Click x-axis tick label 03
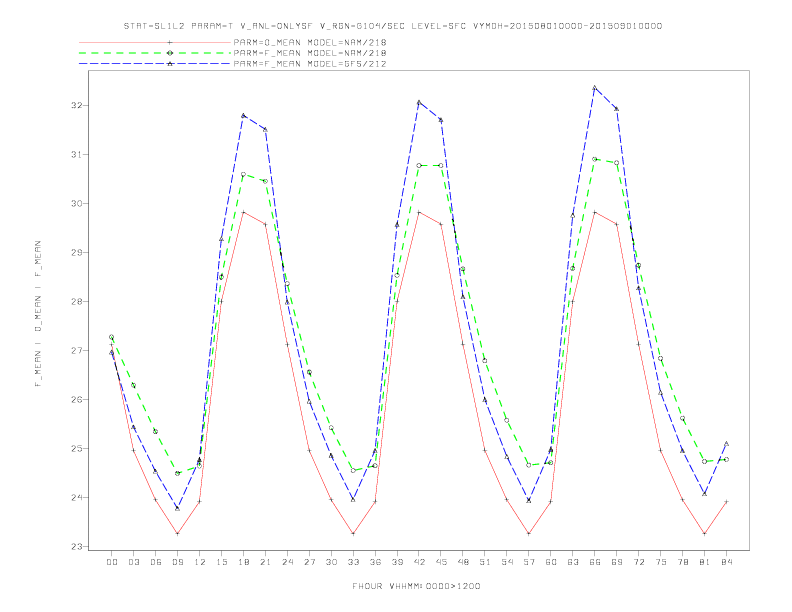The image size is (792, 612). pos(134,562)
